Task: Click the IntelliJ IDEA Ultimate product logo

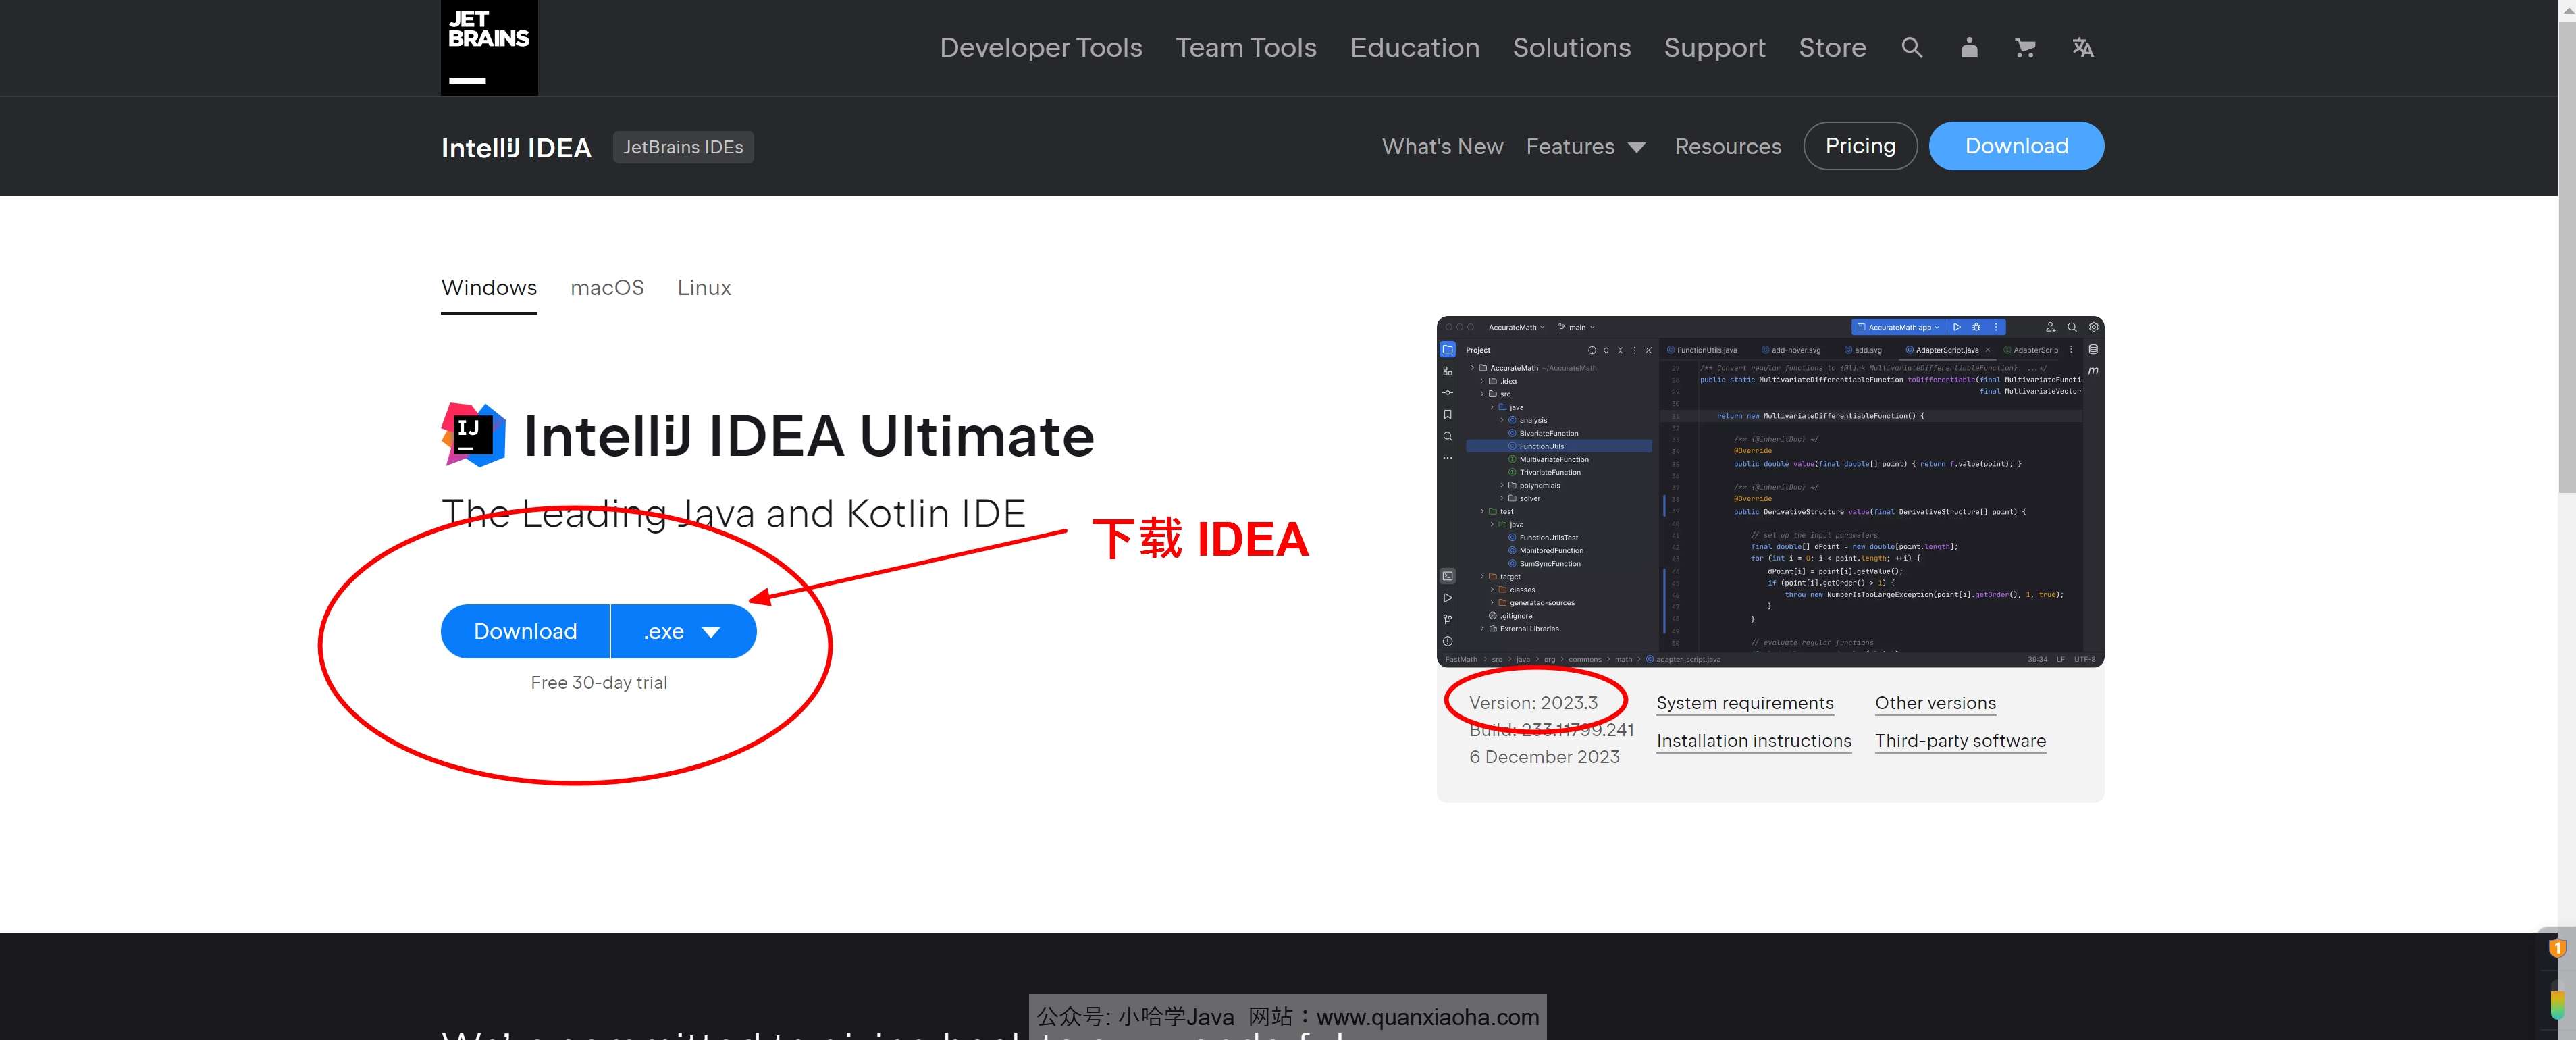Action: click(x=473, y=435)
